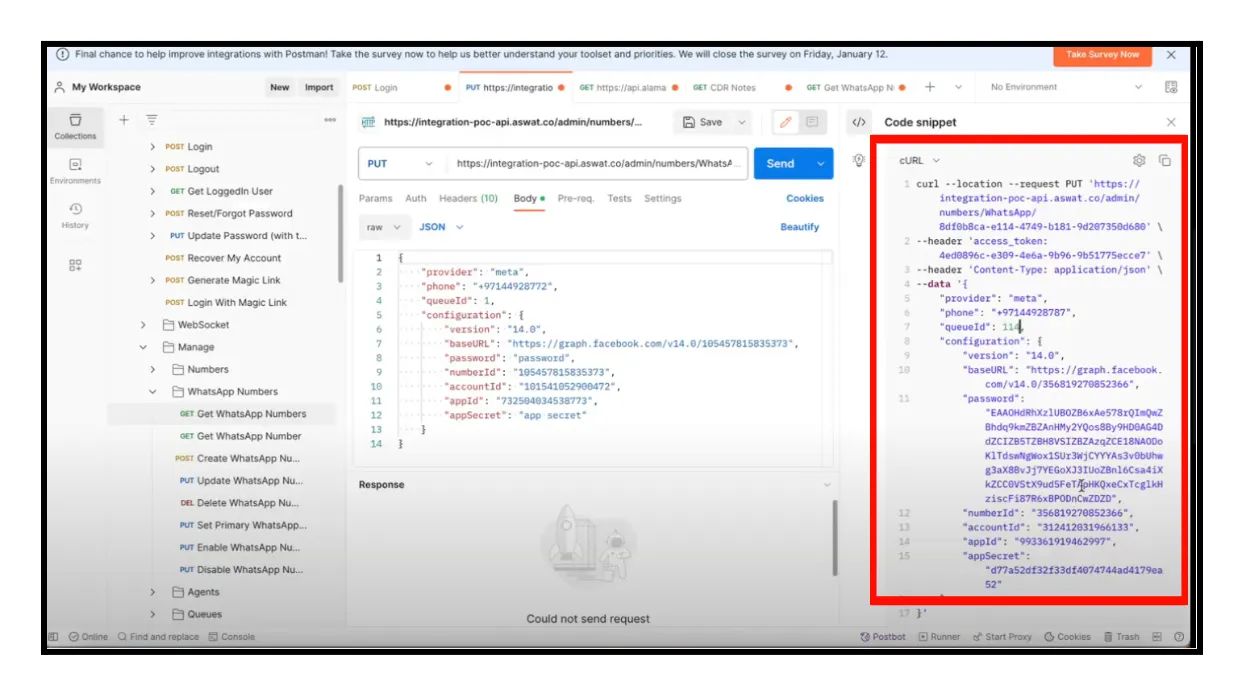Expand the Agents folder
Image resolution: width=1256 pixels, height=682 pixels.
point(153,592)
